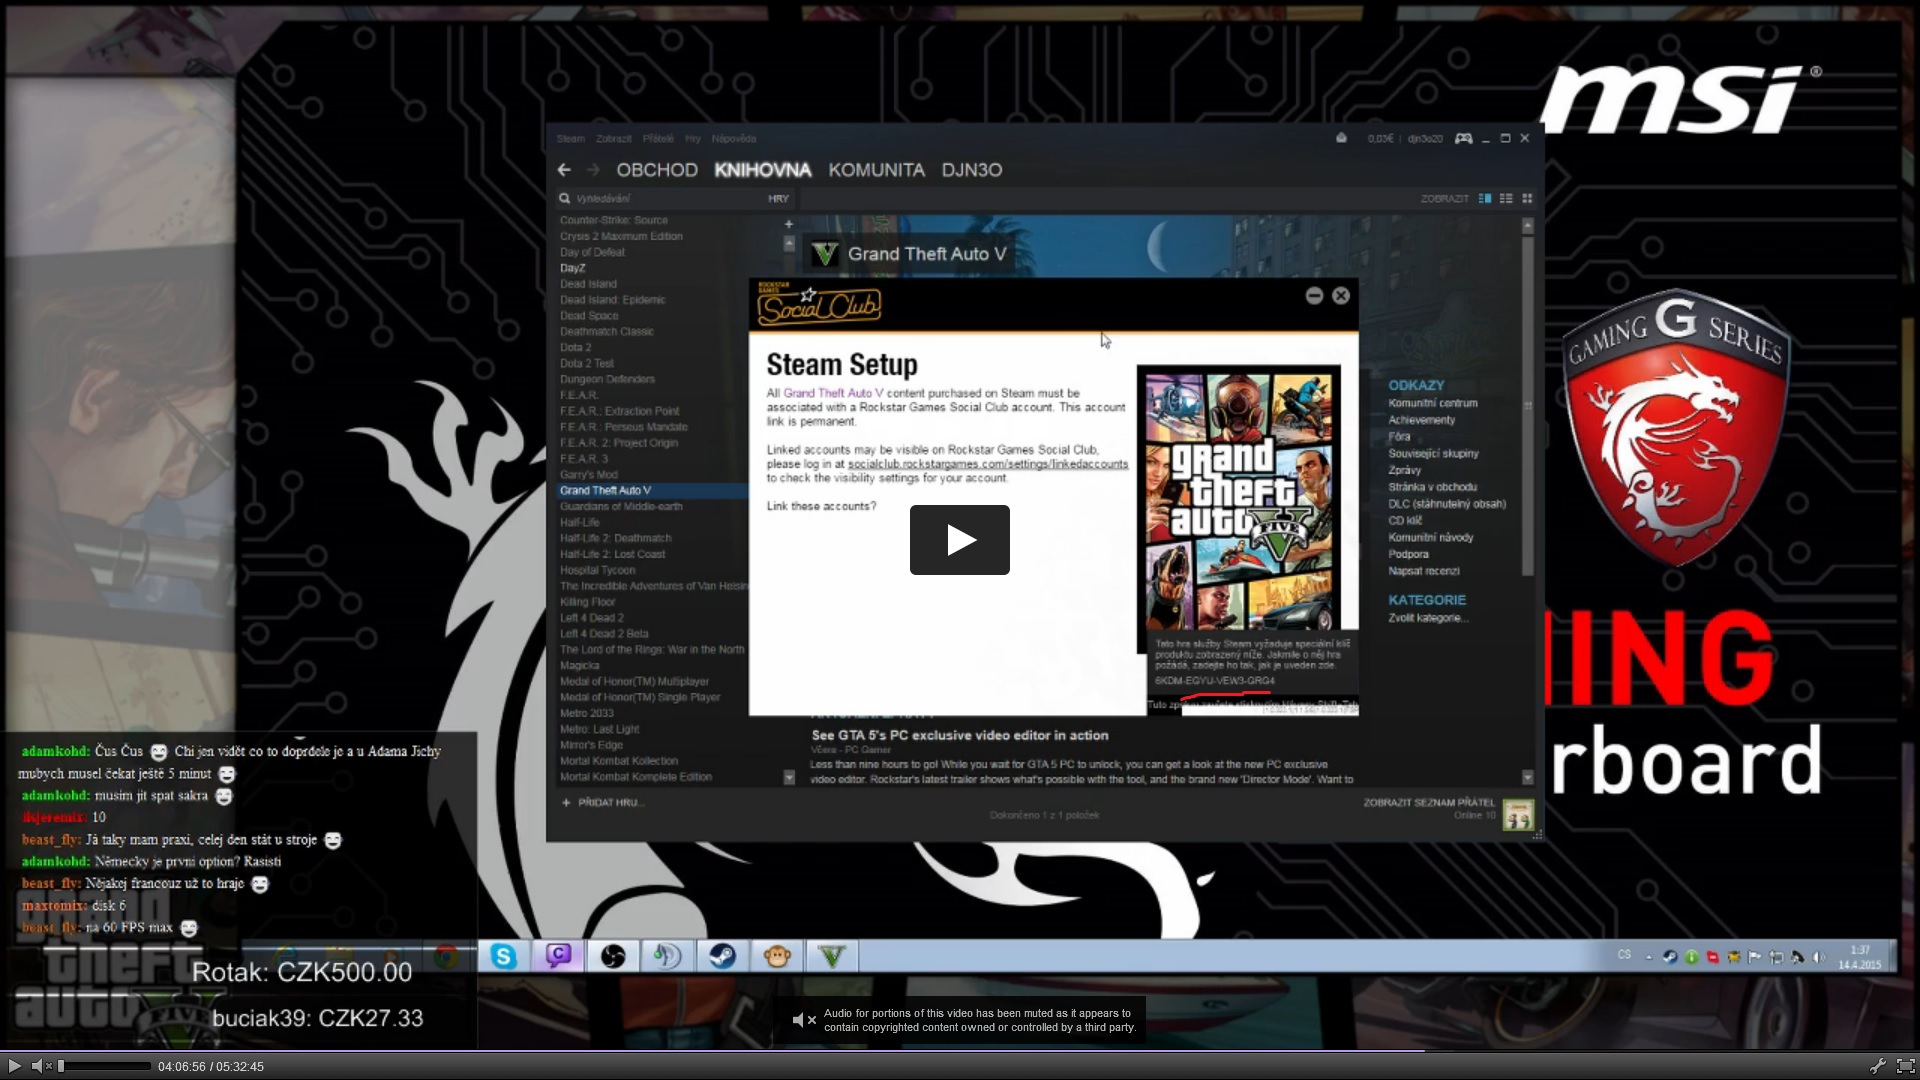Image resolution: width=1920 pixels, height=1080 pixels.
Task: Toggle fullscreen mode for the video
Action: point(1905,1066)
